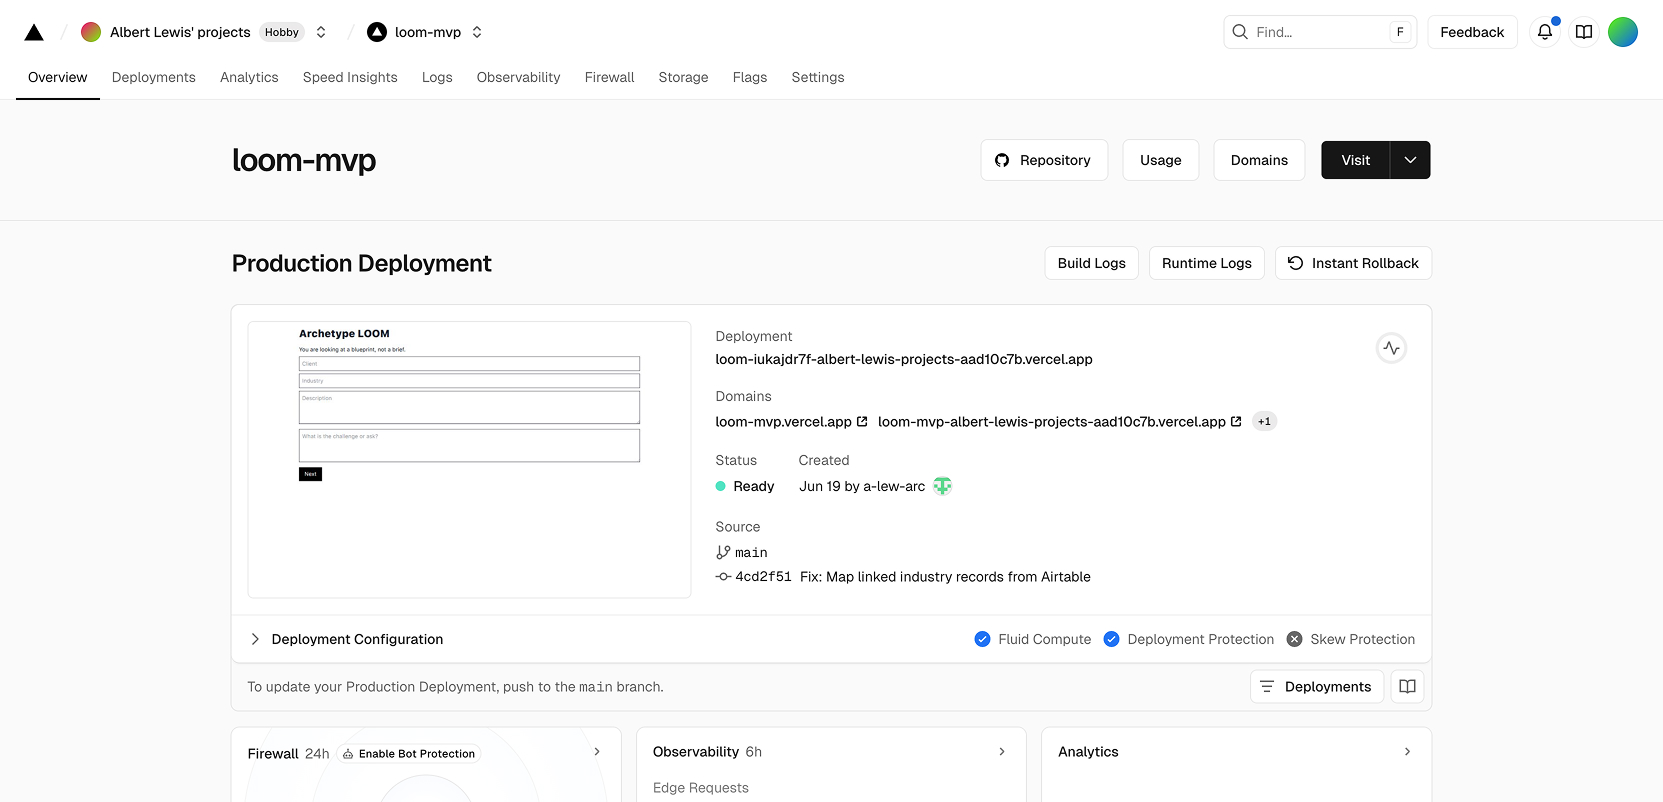
Task: Click the loom-mvp page heading
Action: pos(304,160)
